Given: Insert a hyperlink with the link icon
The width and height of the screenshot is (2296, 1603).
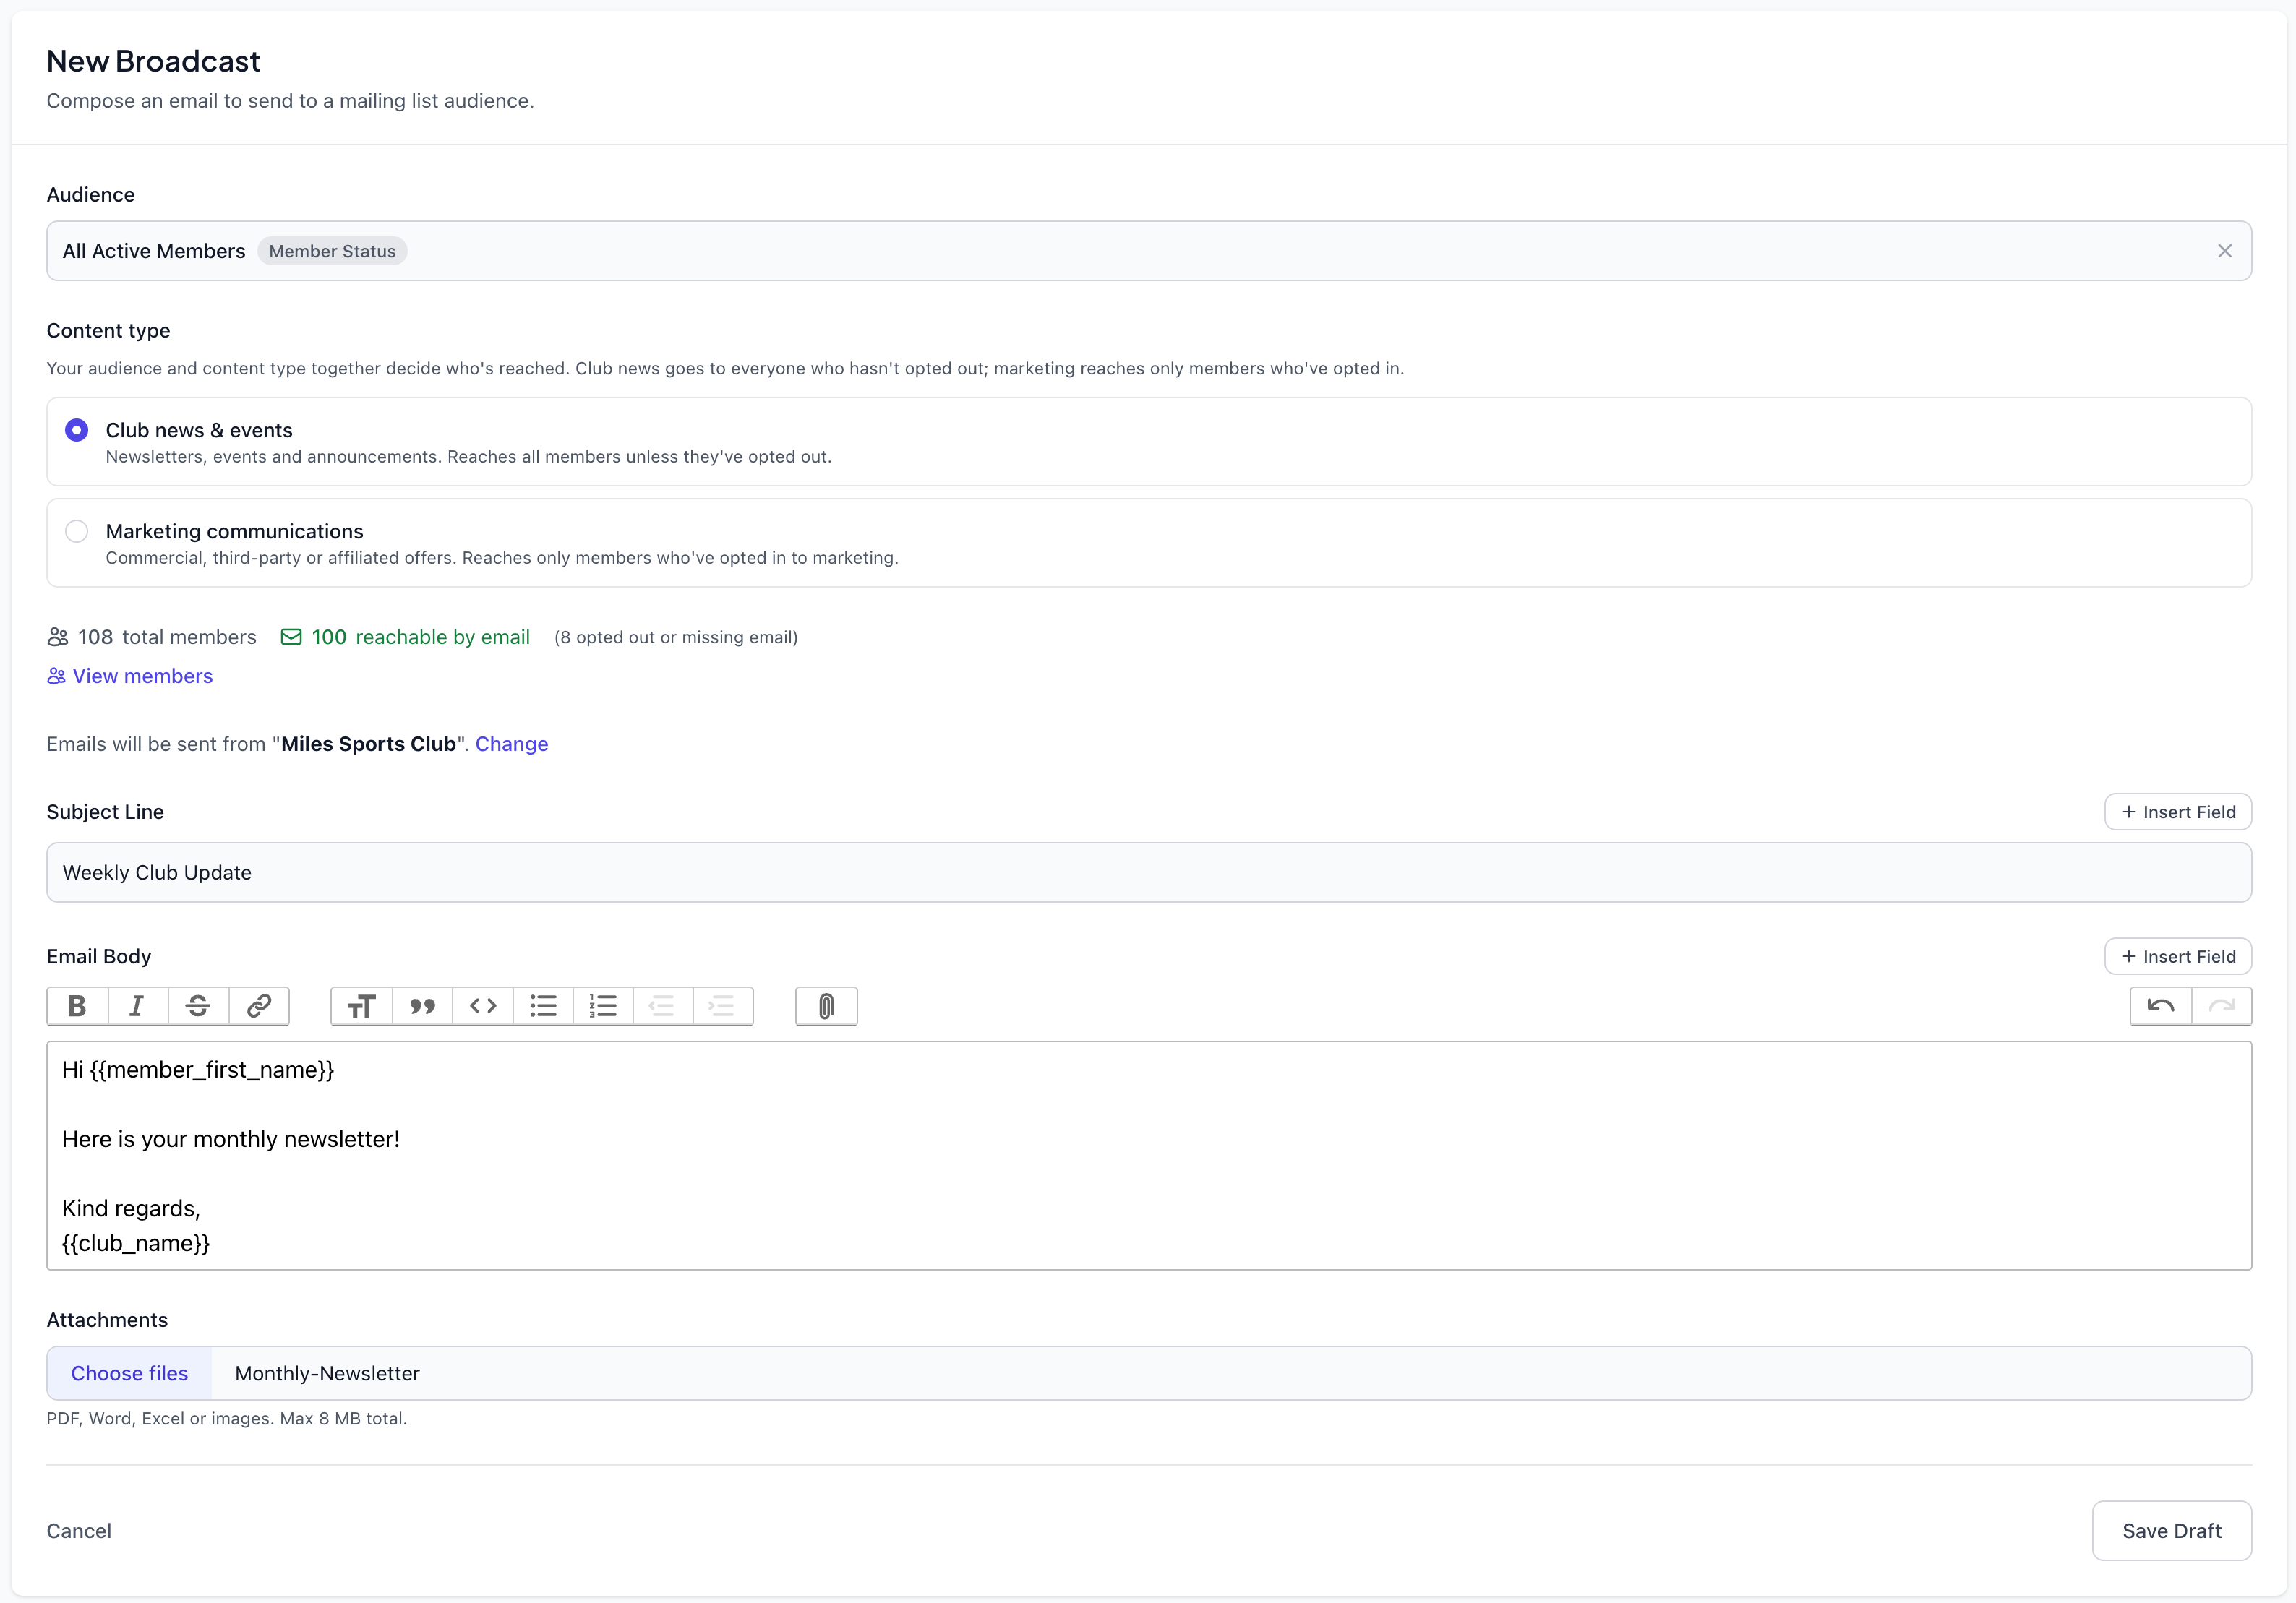Looking at the screenshot, I should (x=259, y=1006).
